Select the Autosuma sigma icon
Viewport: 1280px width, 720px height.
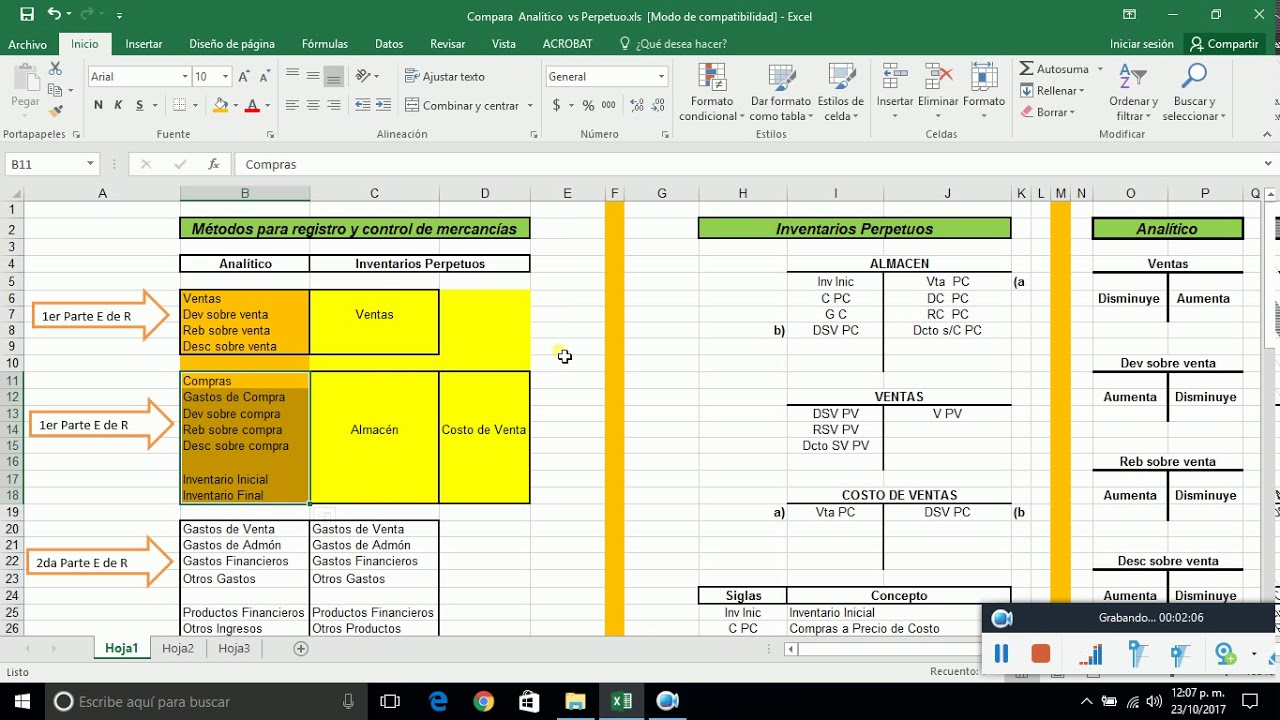click(x=1027, y=69)
